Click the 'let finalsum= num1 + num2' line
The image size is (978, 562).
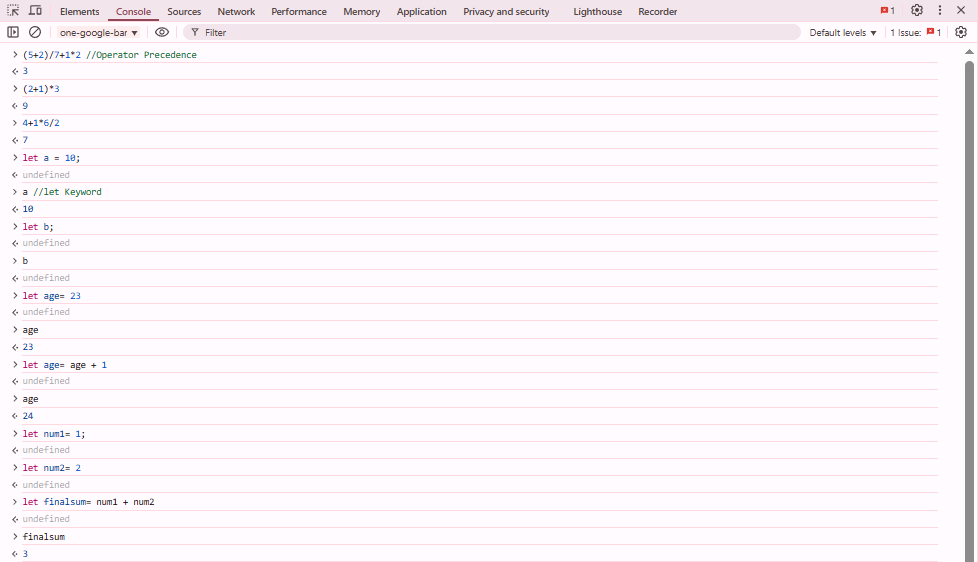(x=89, y=502)
